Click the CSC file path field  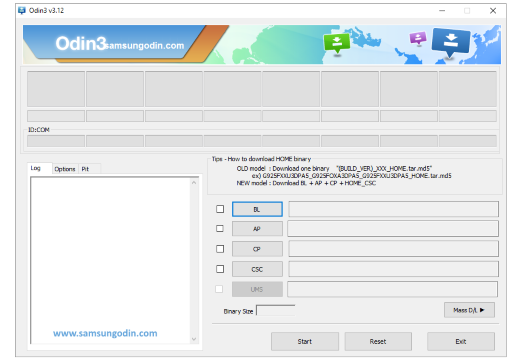click(393, 269)
